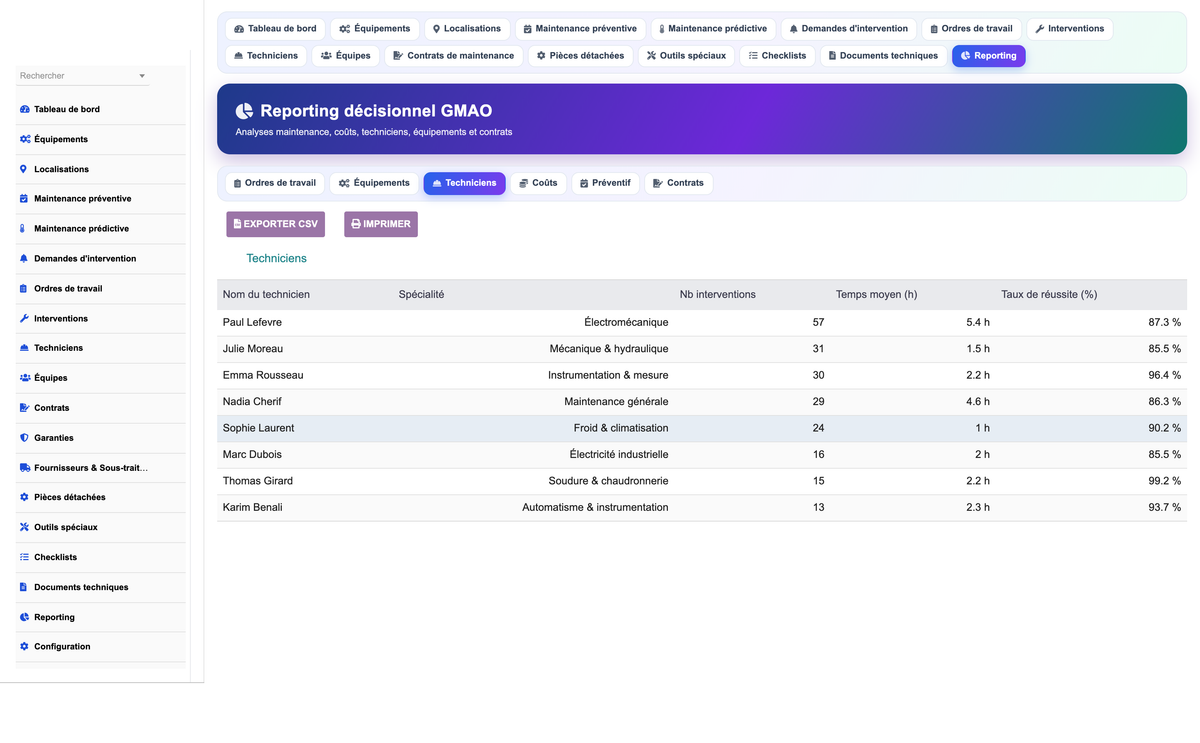Image resolution: width=1200 pixels, height=743 pixels.
Task: Click the Maintenance préventive calendar icon in sidebar
Action: pos(24,199)
